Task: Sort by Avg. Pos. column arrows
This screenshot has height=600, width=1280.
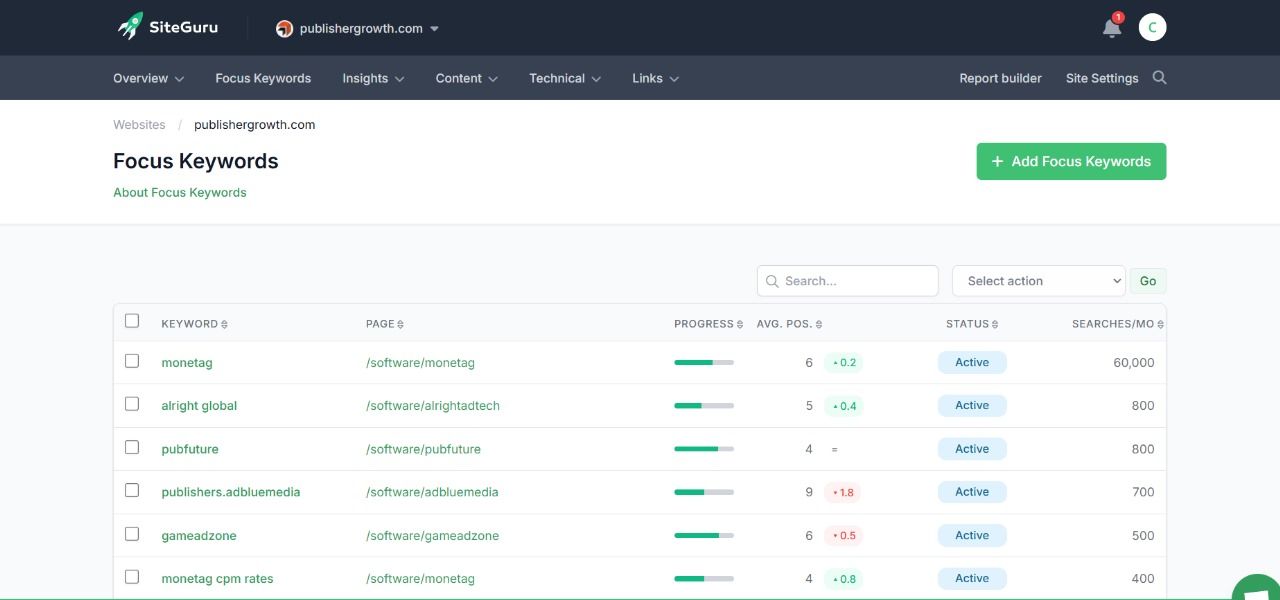Action: 819,324
